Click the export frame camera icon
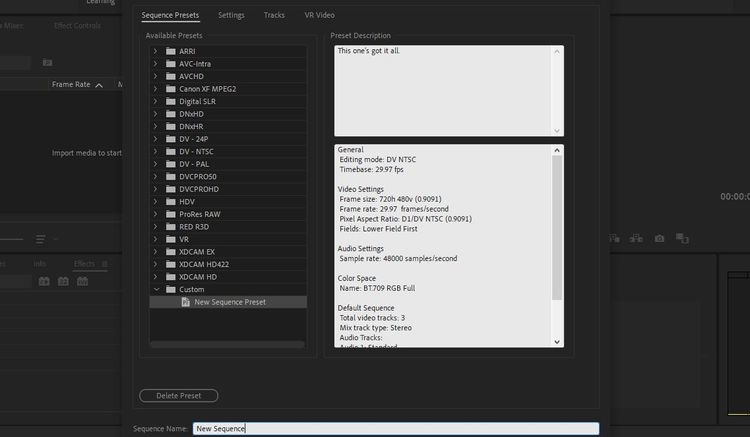 click(659, 238)
